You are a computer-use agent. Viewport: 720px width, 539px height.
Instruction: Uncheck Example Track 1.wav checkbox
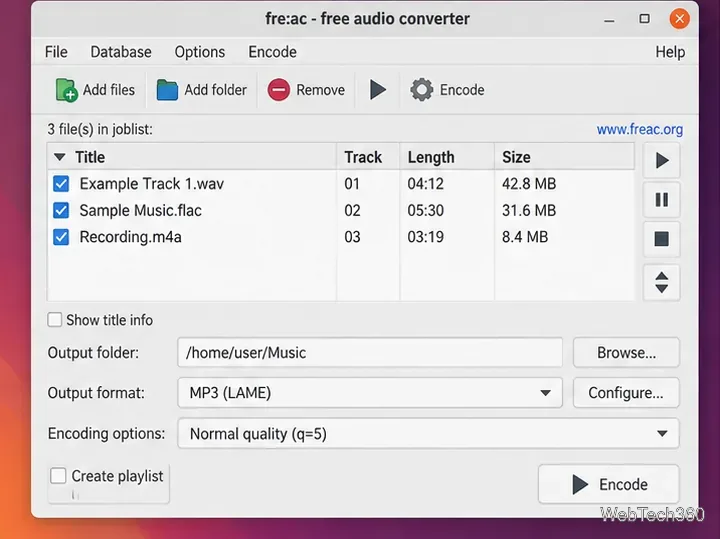[x=61, y=184]
